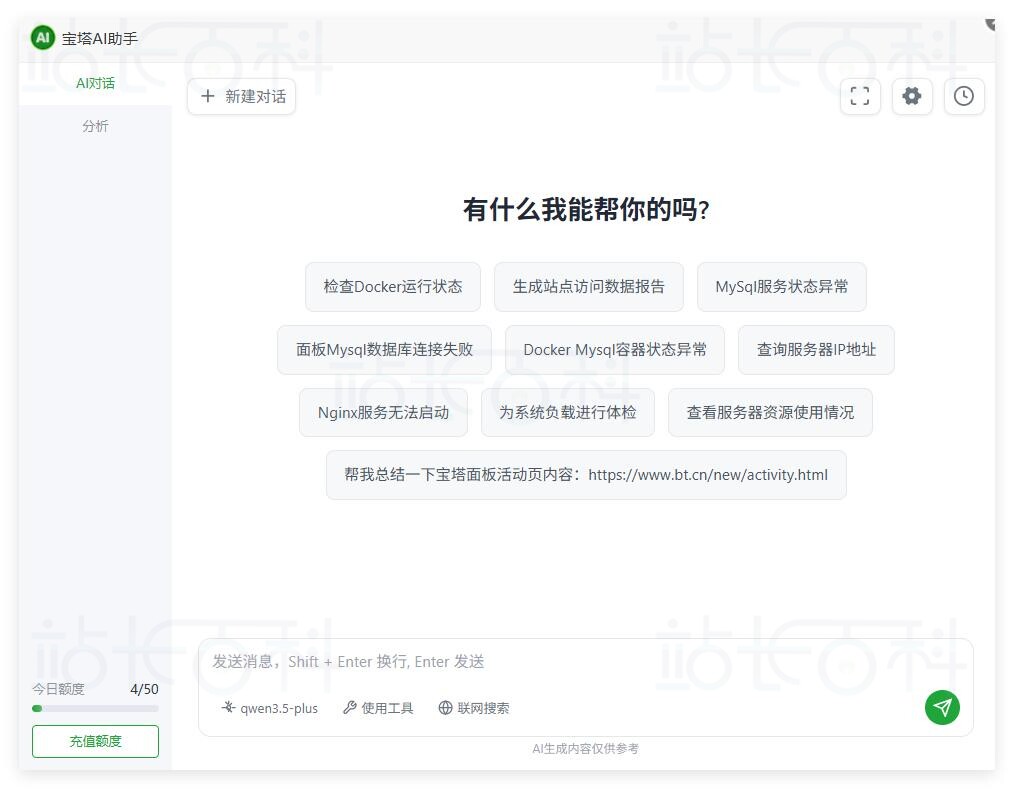Toggle 联网搜索 web search

click(x=473, y=708)
